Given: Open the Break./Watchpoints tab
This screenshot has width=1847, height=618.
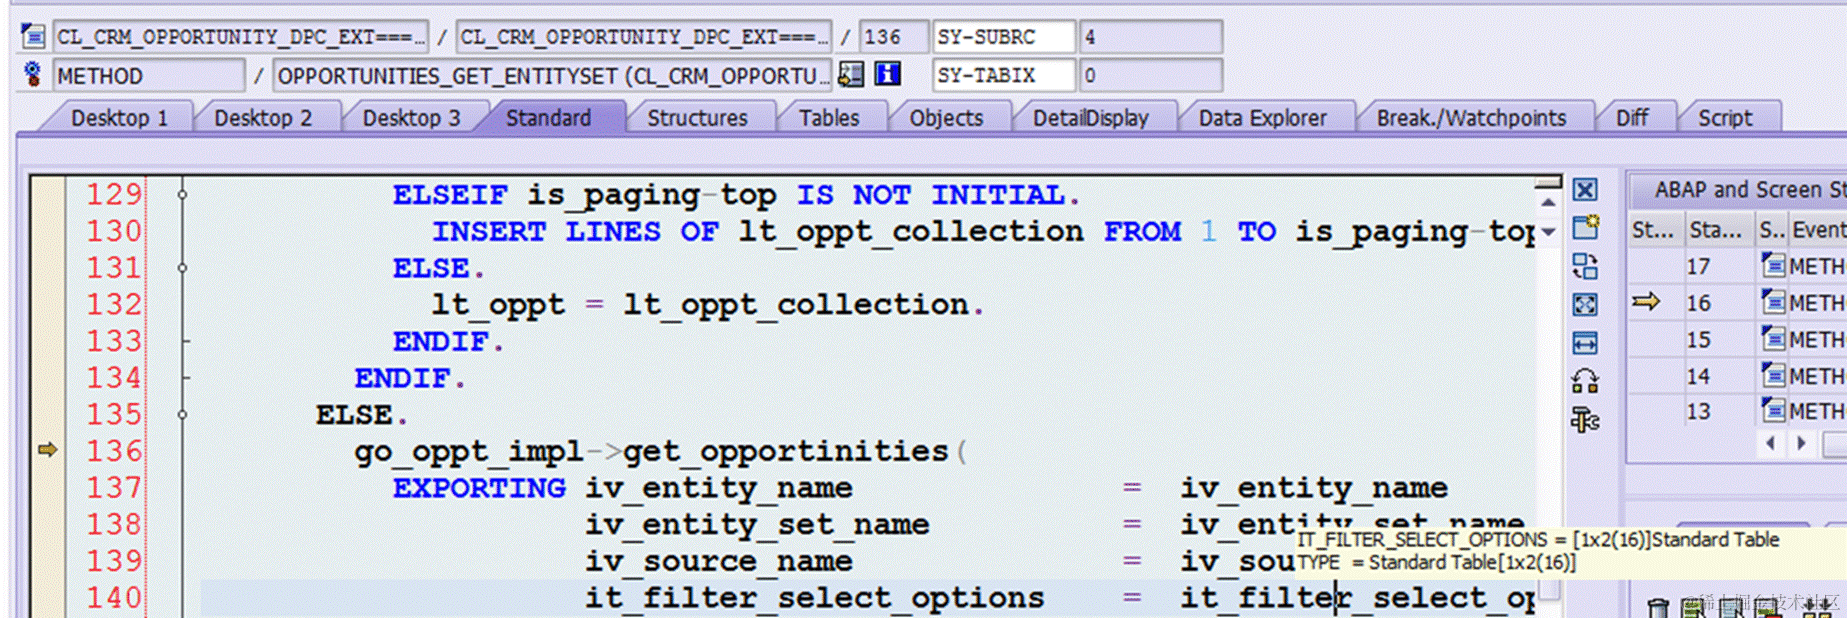Looking at the screenshot, I should [1471, 118].
